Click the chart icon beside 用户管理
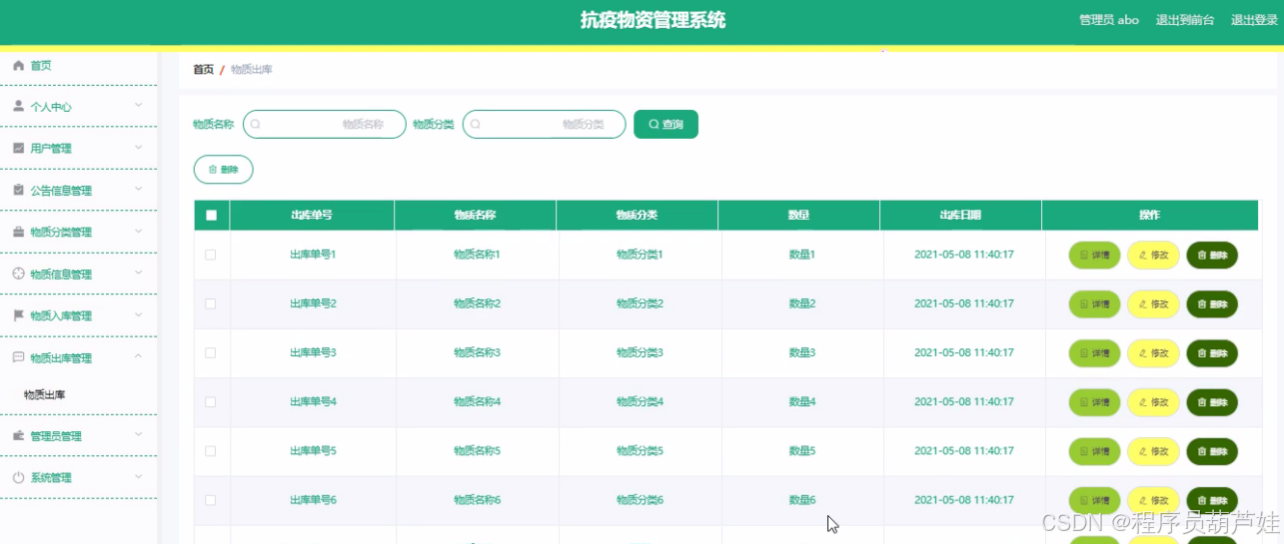The height and width of the screenshot is (544, 1284). click(x=18, y=148)
